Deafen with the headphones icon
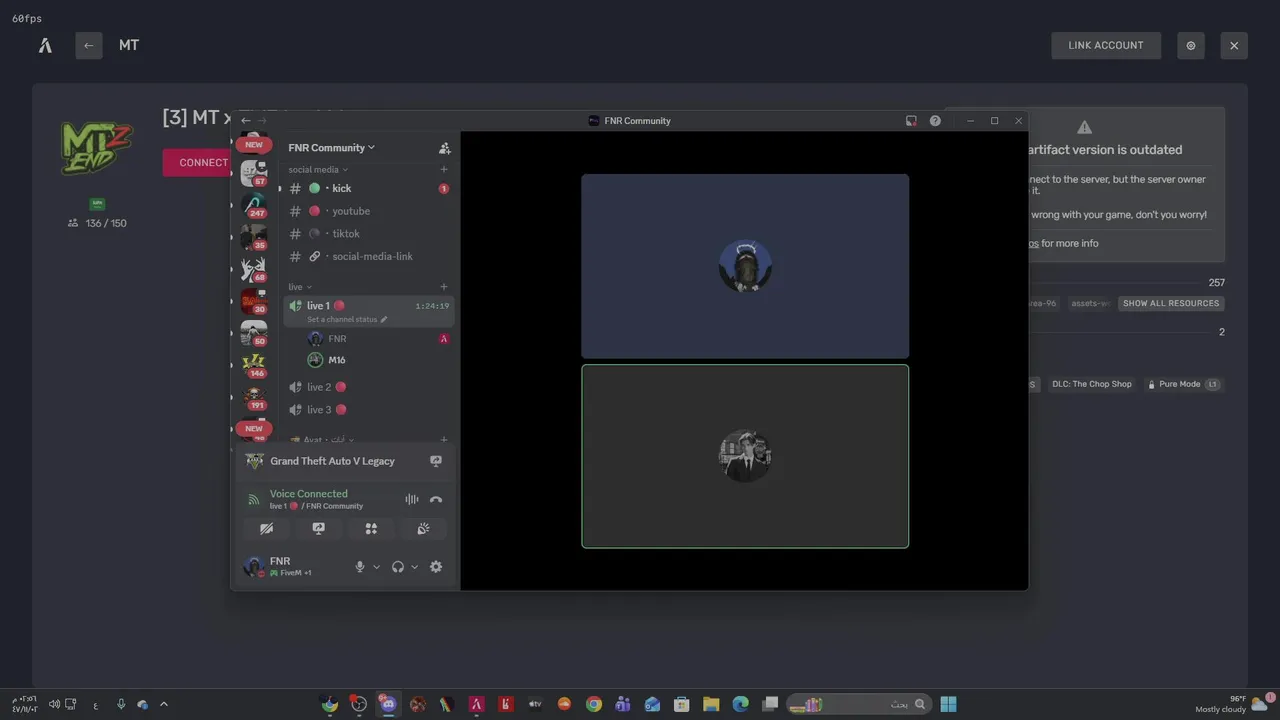The height and width of the screenshot is (720, 1280). (398, 567)
